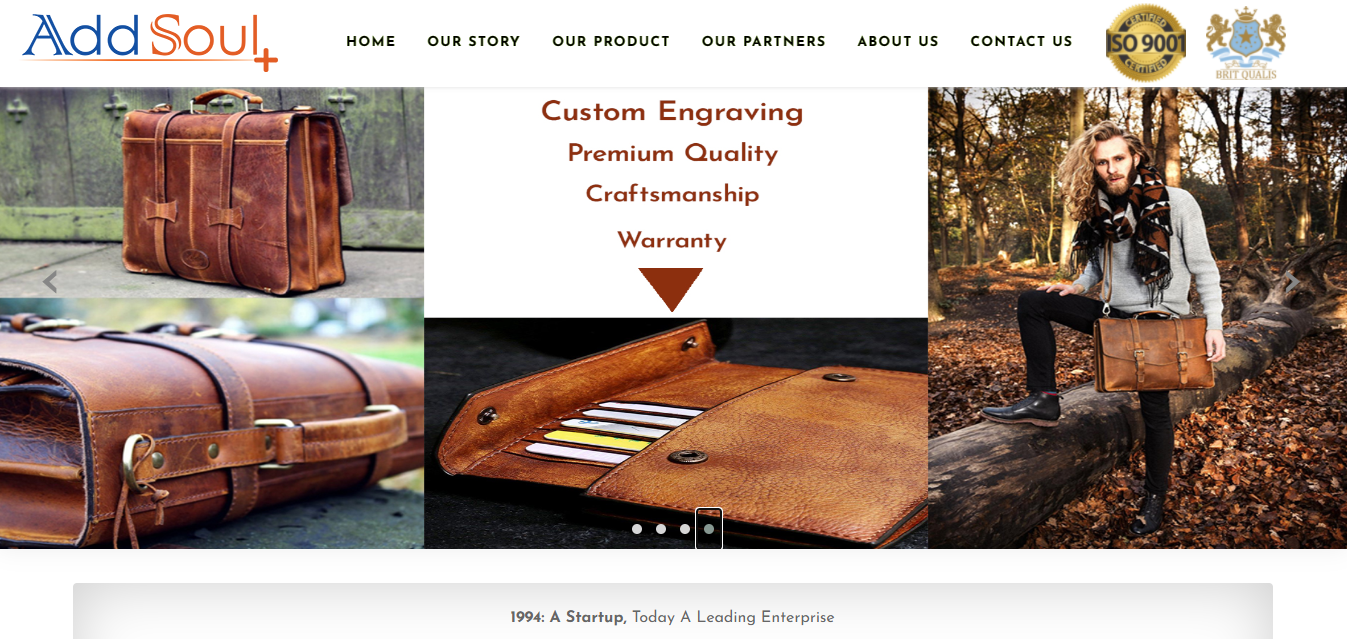Screen dimensions: 1347x639
Task: Open the Our Story page
Action: click(474, 41)
